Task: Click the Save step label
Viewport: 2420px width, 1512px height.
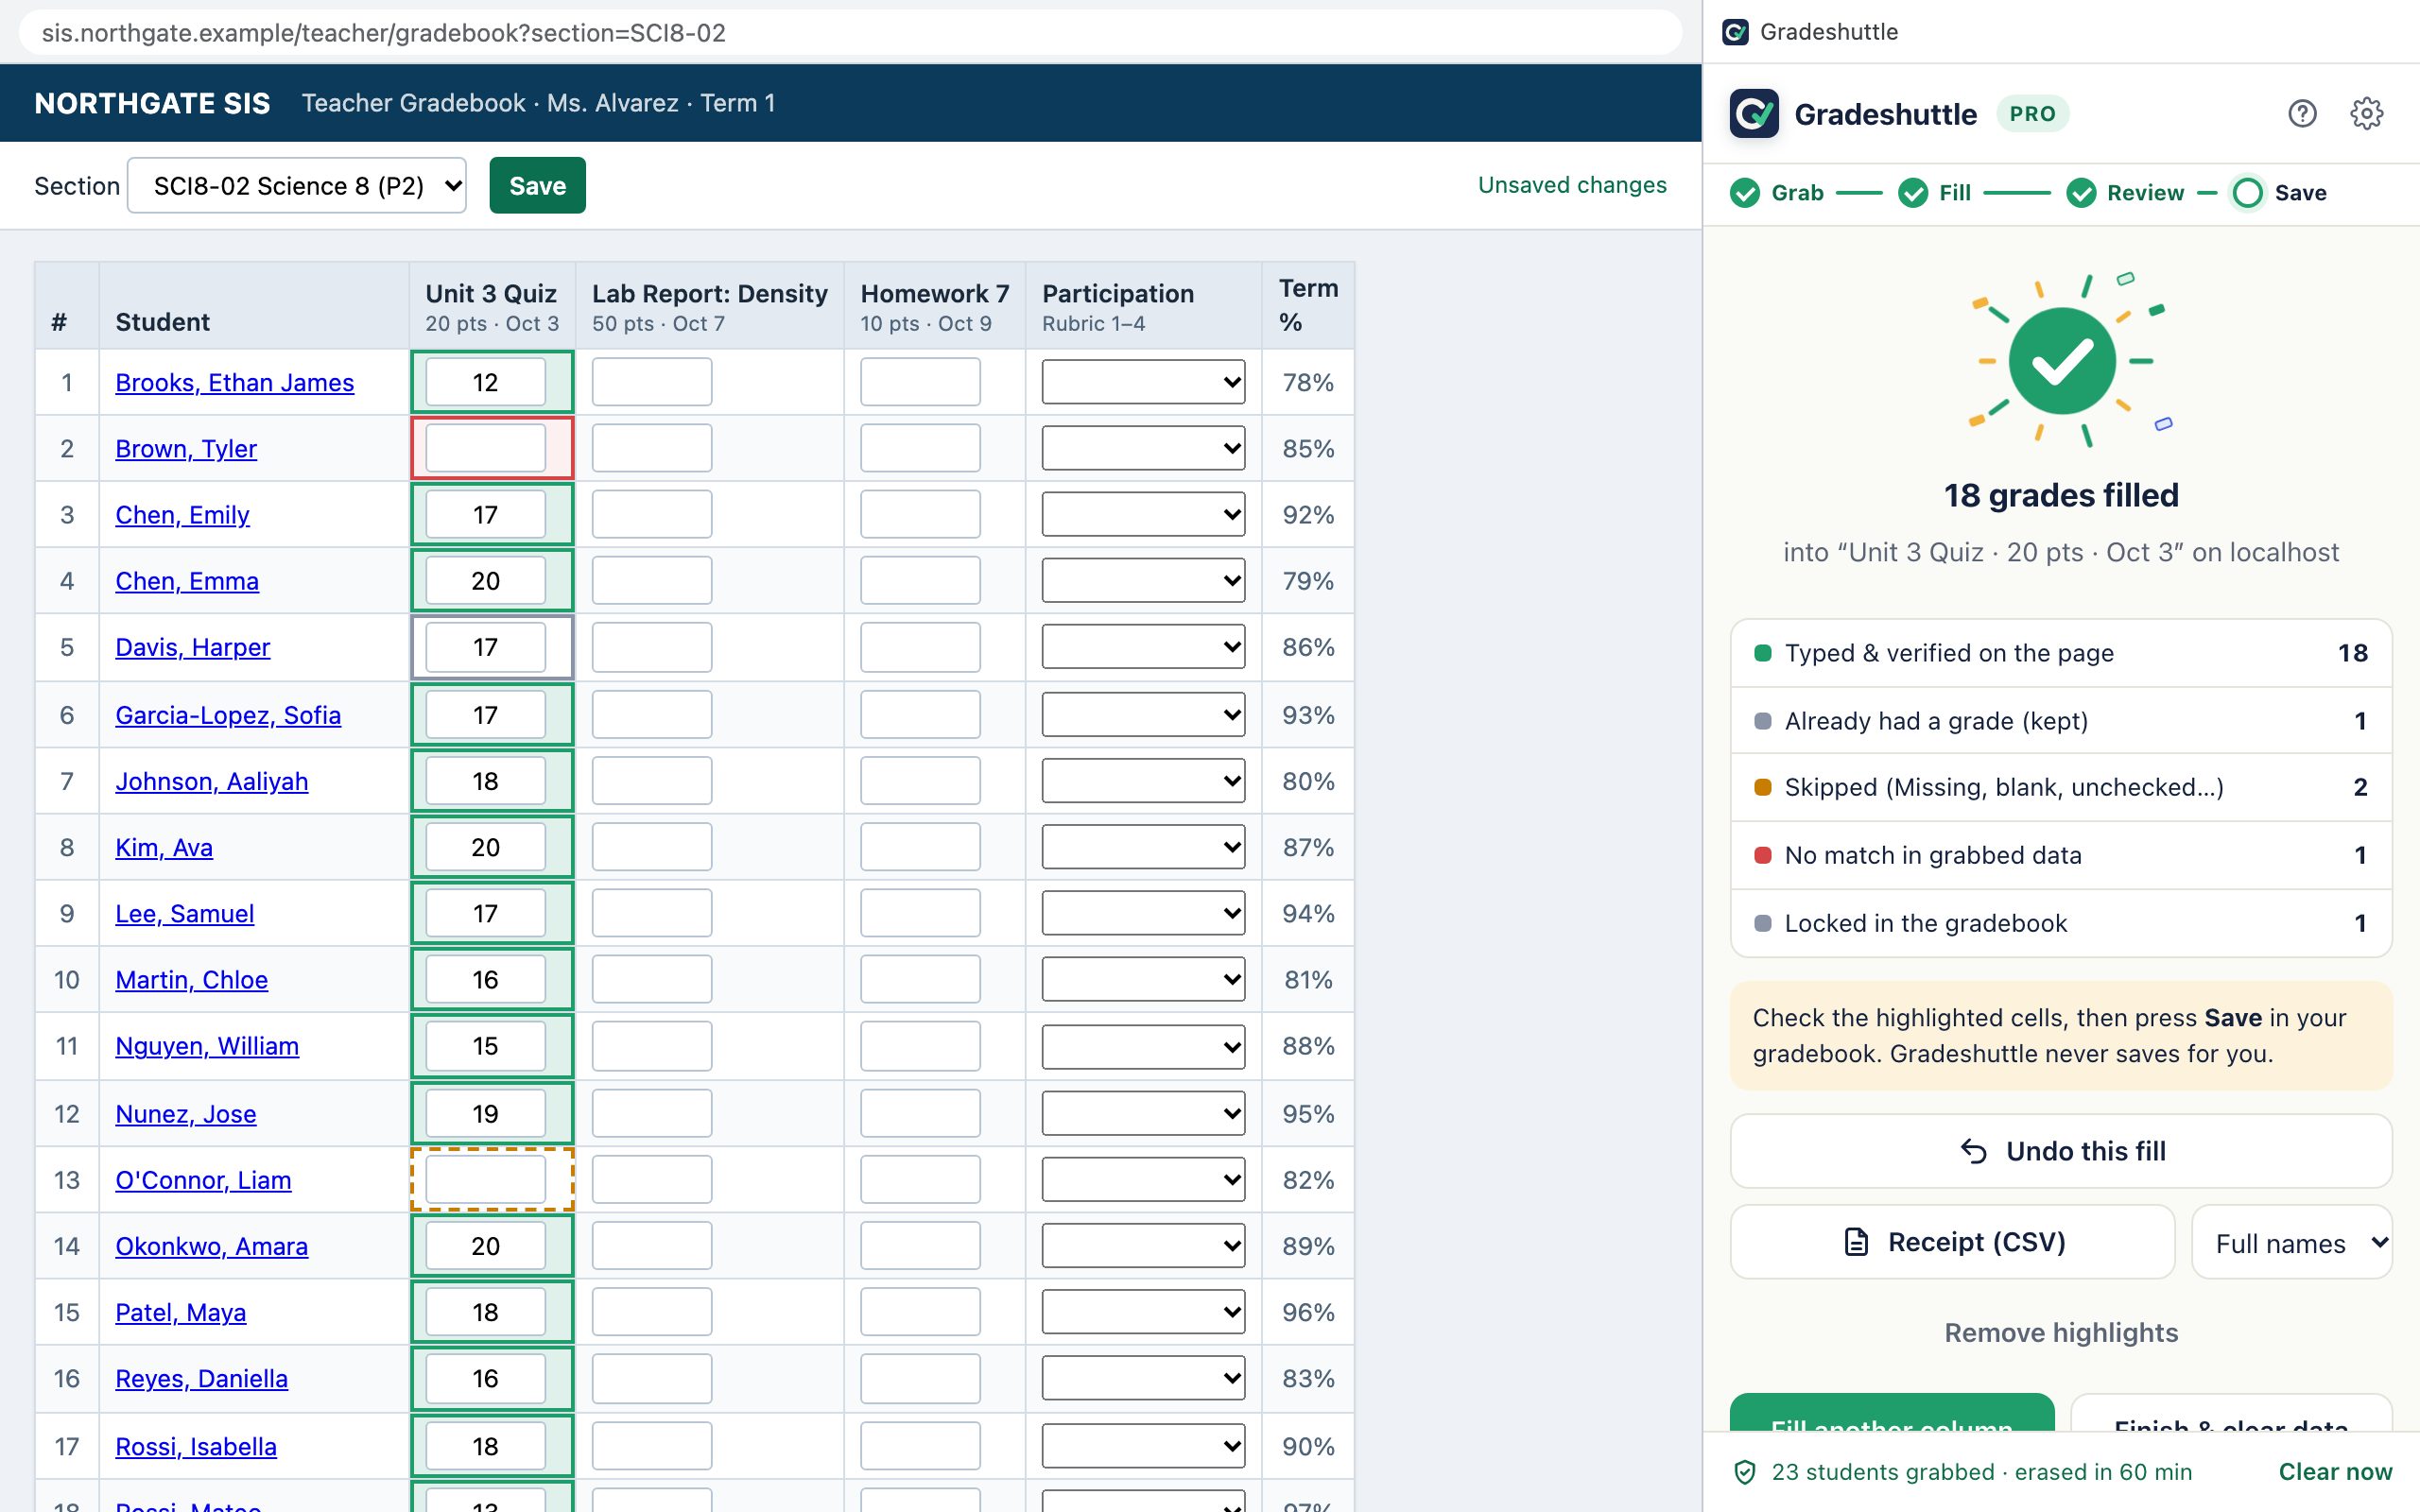Action: coord(2300,193)
